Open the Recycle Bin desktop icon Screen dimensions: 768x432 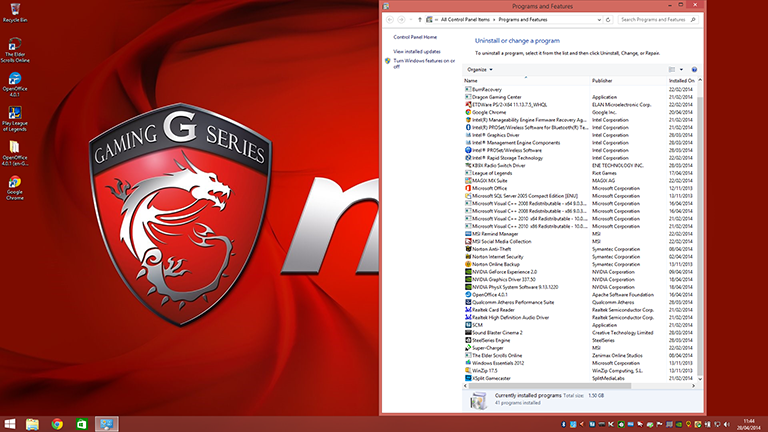tap(15, 12)
